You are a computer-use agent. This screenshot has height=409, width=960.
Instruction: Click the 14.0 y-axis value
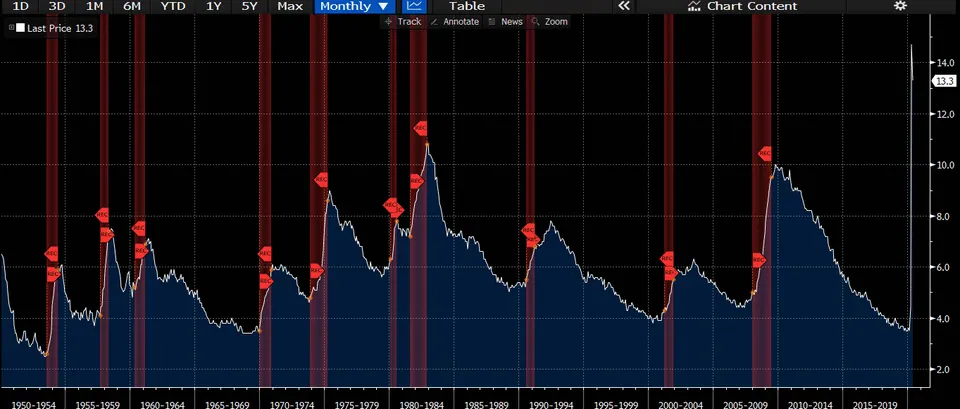(x=945, y=62)
